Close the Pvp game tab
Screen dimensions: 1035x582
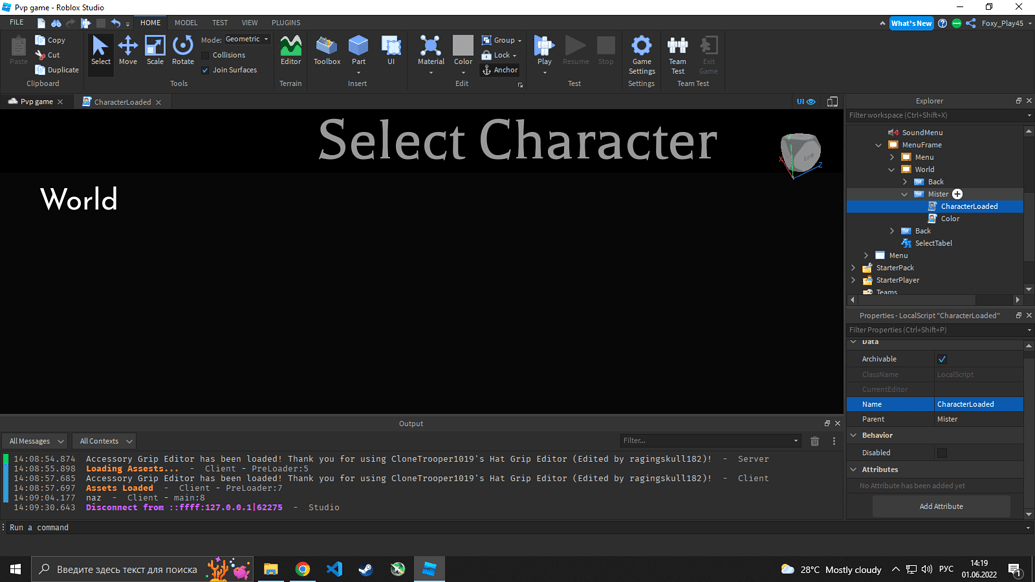tap(60, 102)
